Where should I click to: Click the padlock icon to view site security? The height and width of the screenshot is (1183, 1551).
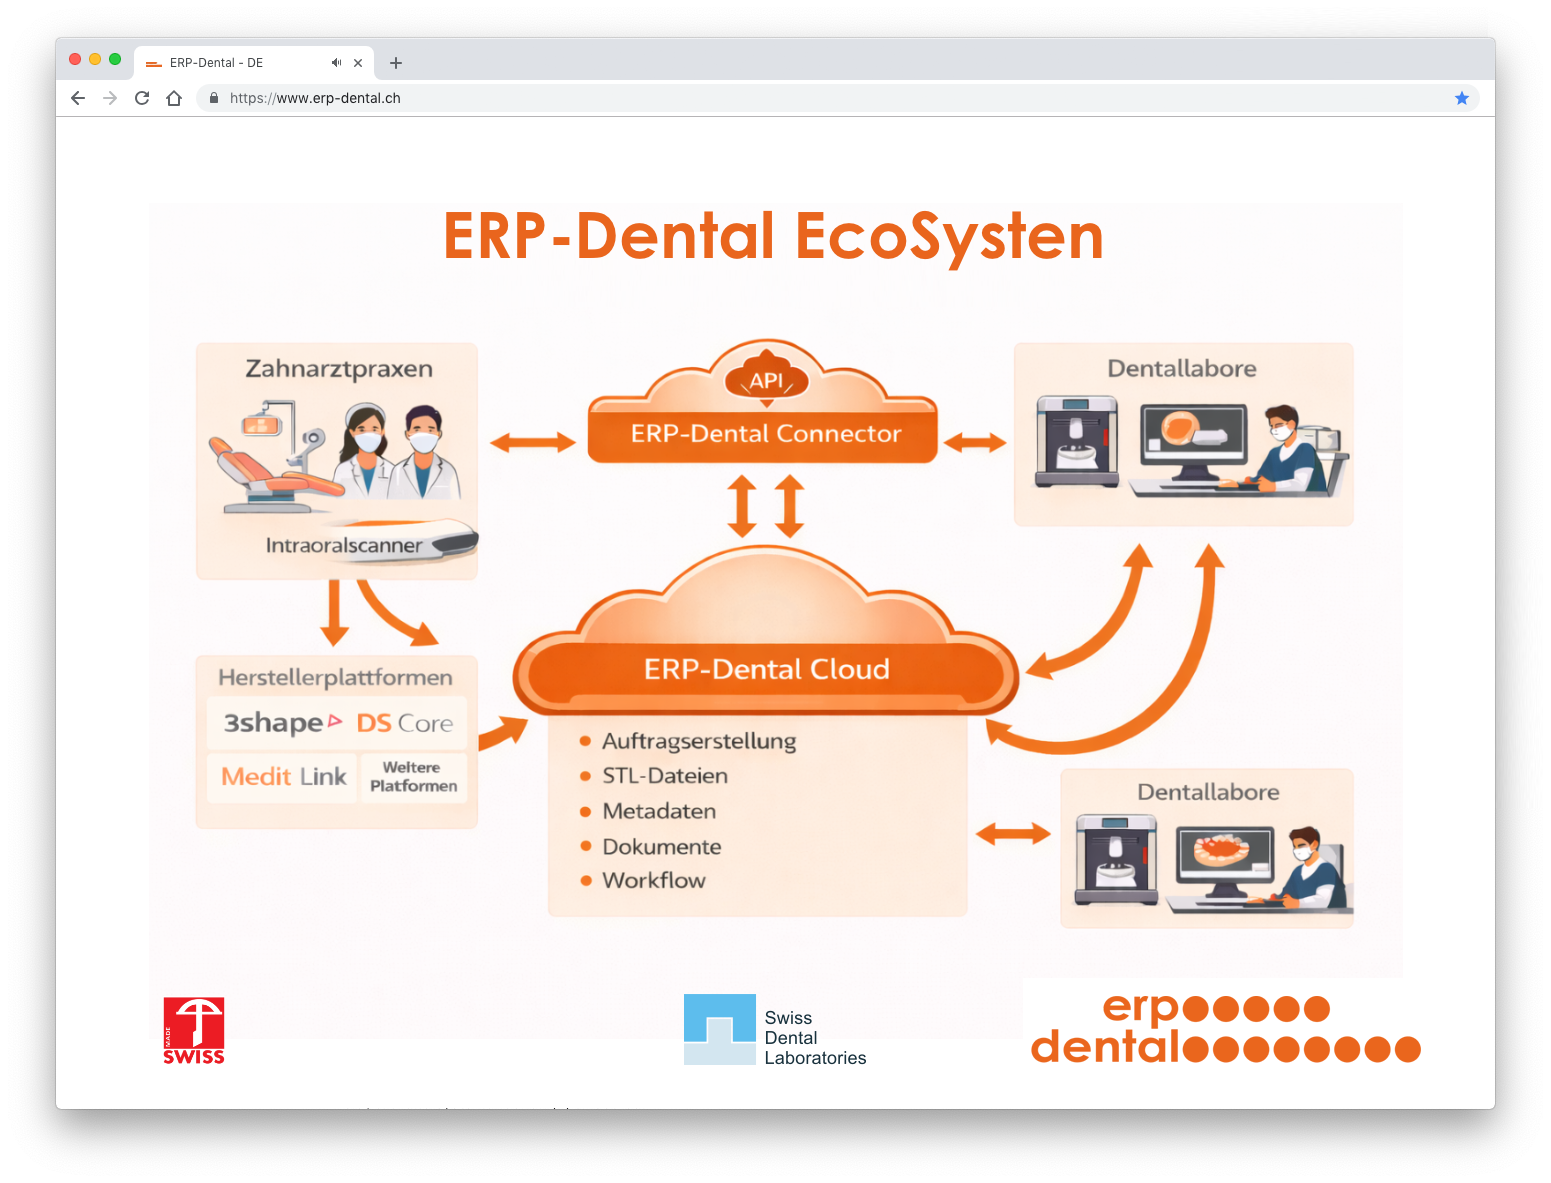coord(212,98)
